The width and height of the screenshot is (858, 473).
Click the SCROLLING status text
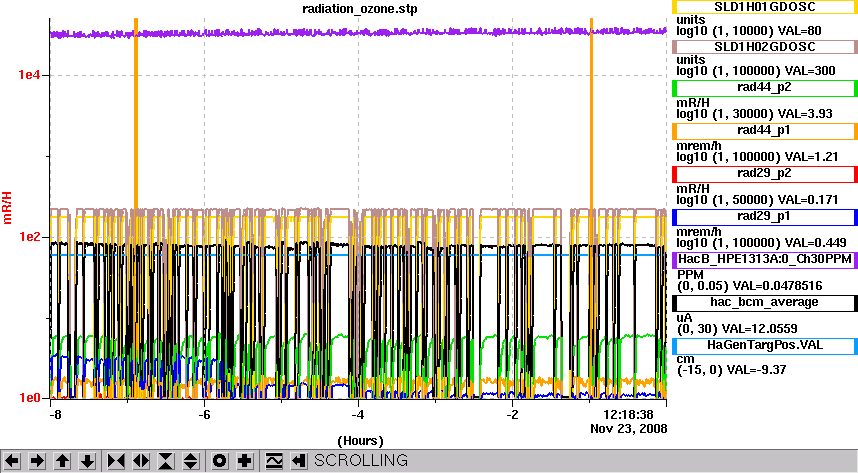[361, 460]
